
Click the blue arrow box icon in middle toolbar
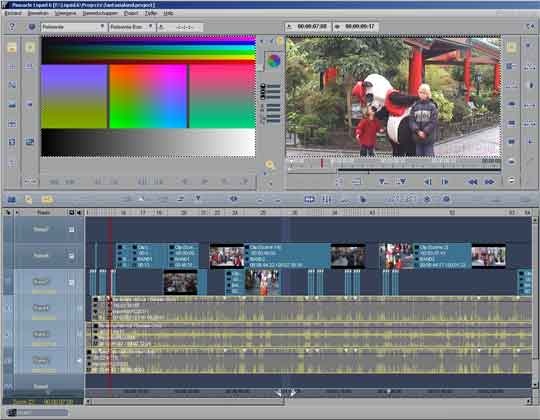(x=309, y=199)
